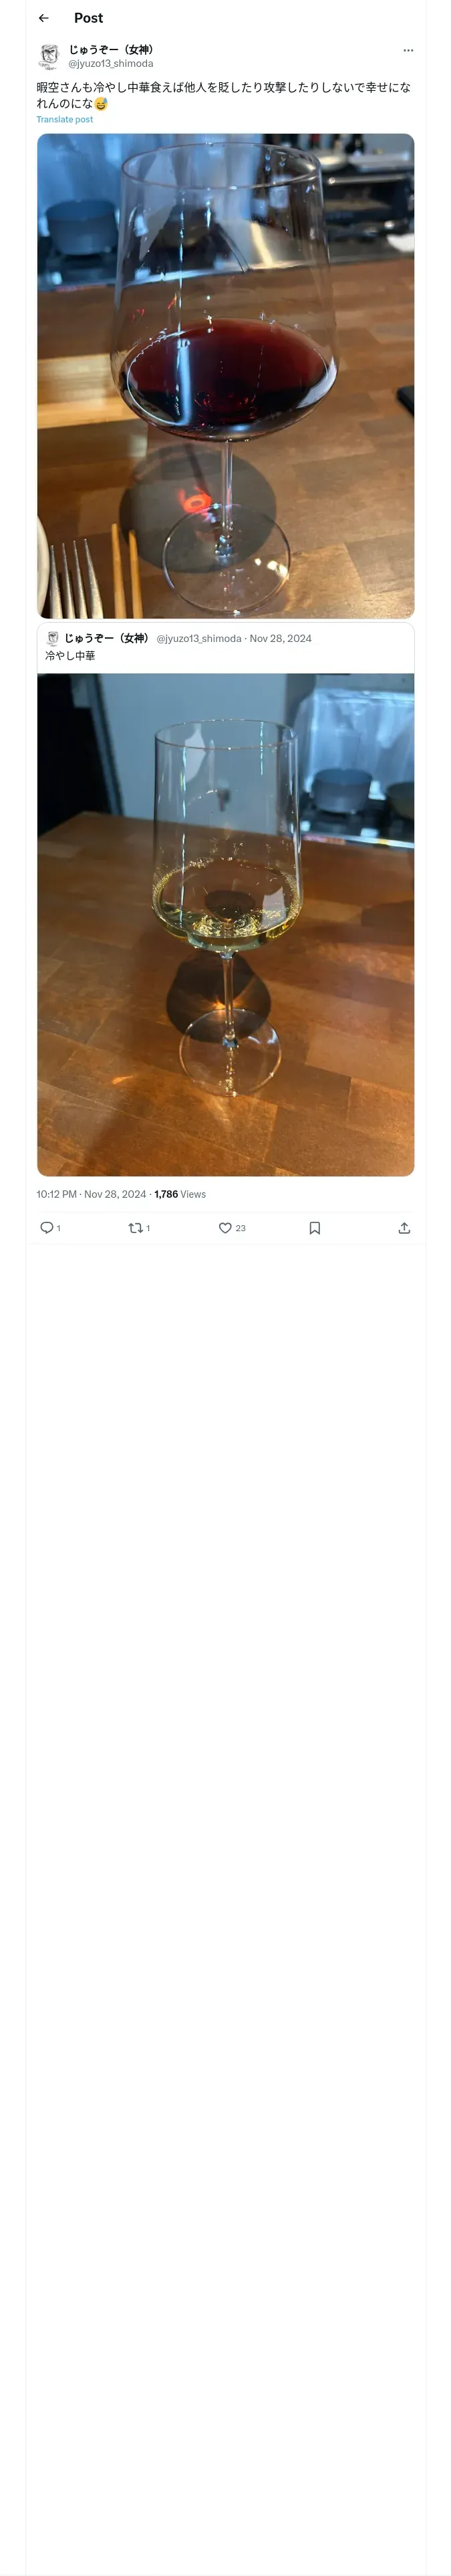Click the 10:12 PM Nov 28, 2024 timestamp

(x=91, y=1194)
